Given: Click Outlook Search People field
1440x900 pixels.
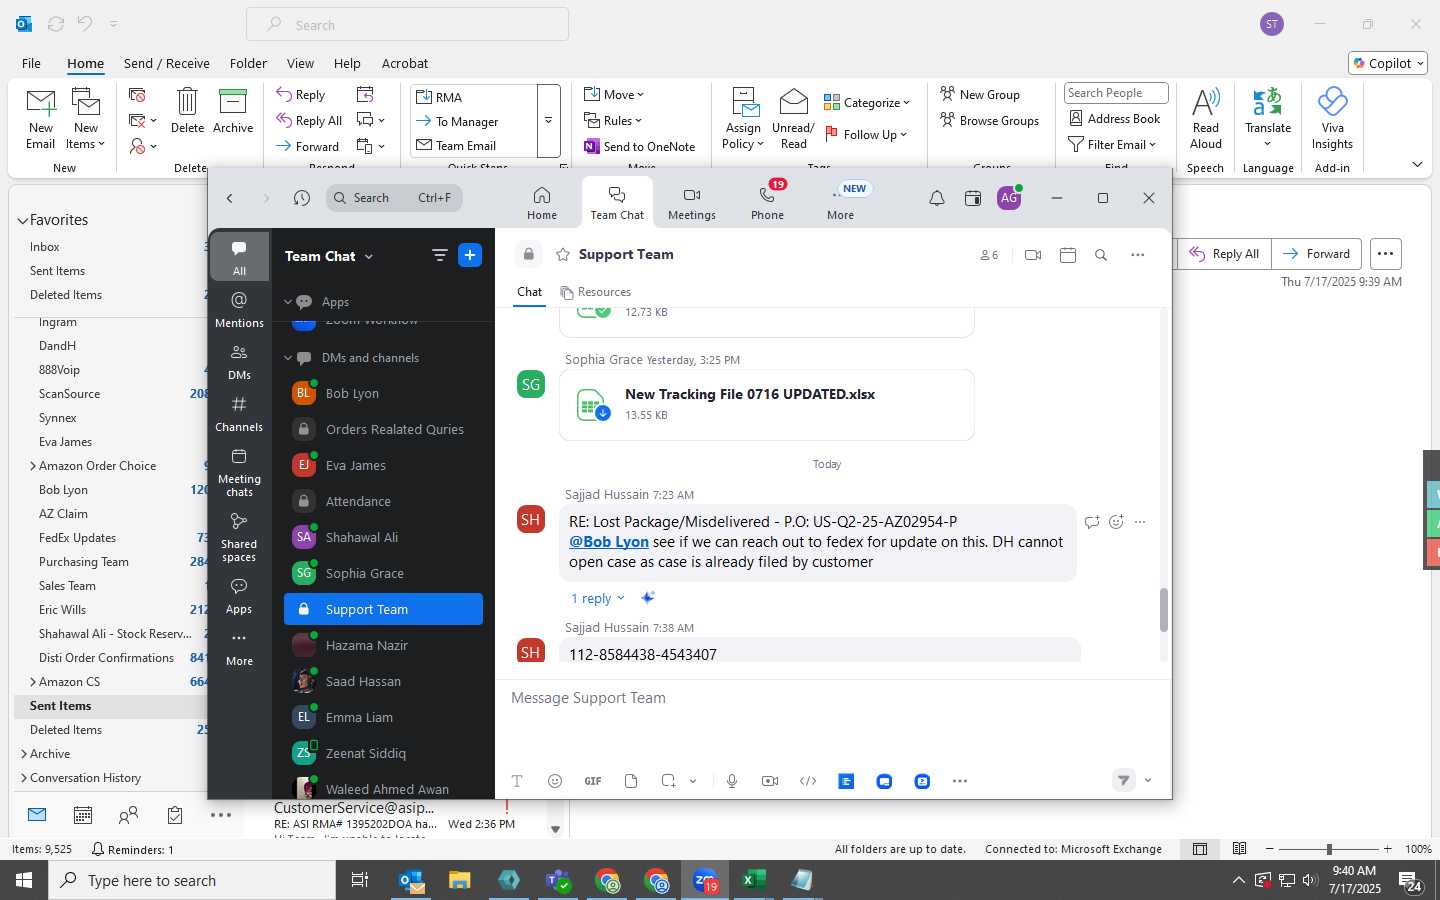Looking at the screenshot, I should click(1116, 93).
